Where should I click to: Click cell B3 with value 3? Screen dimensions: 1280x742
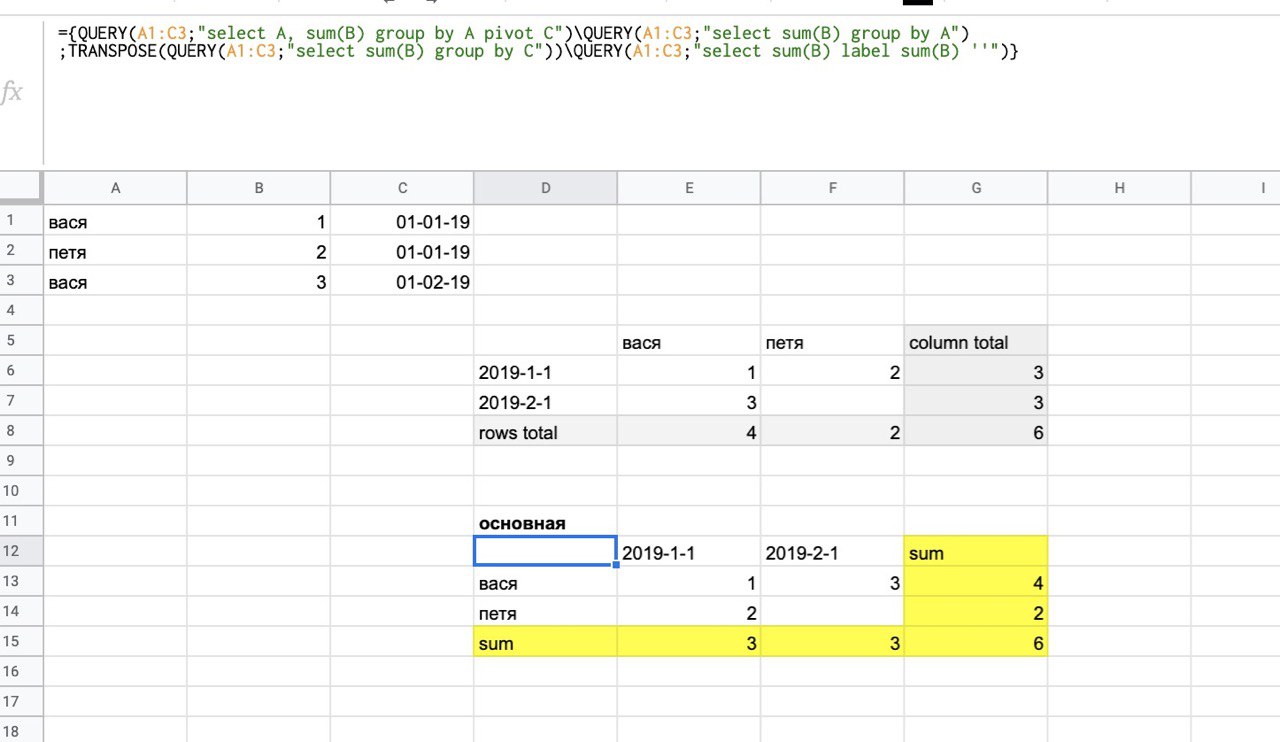259,281
